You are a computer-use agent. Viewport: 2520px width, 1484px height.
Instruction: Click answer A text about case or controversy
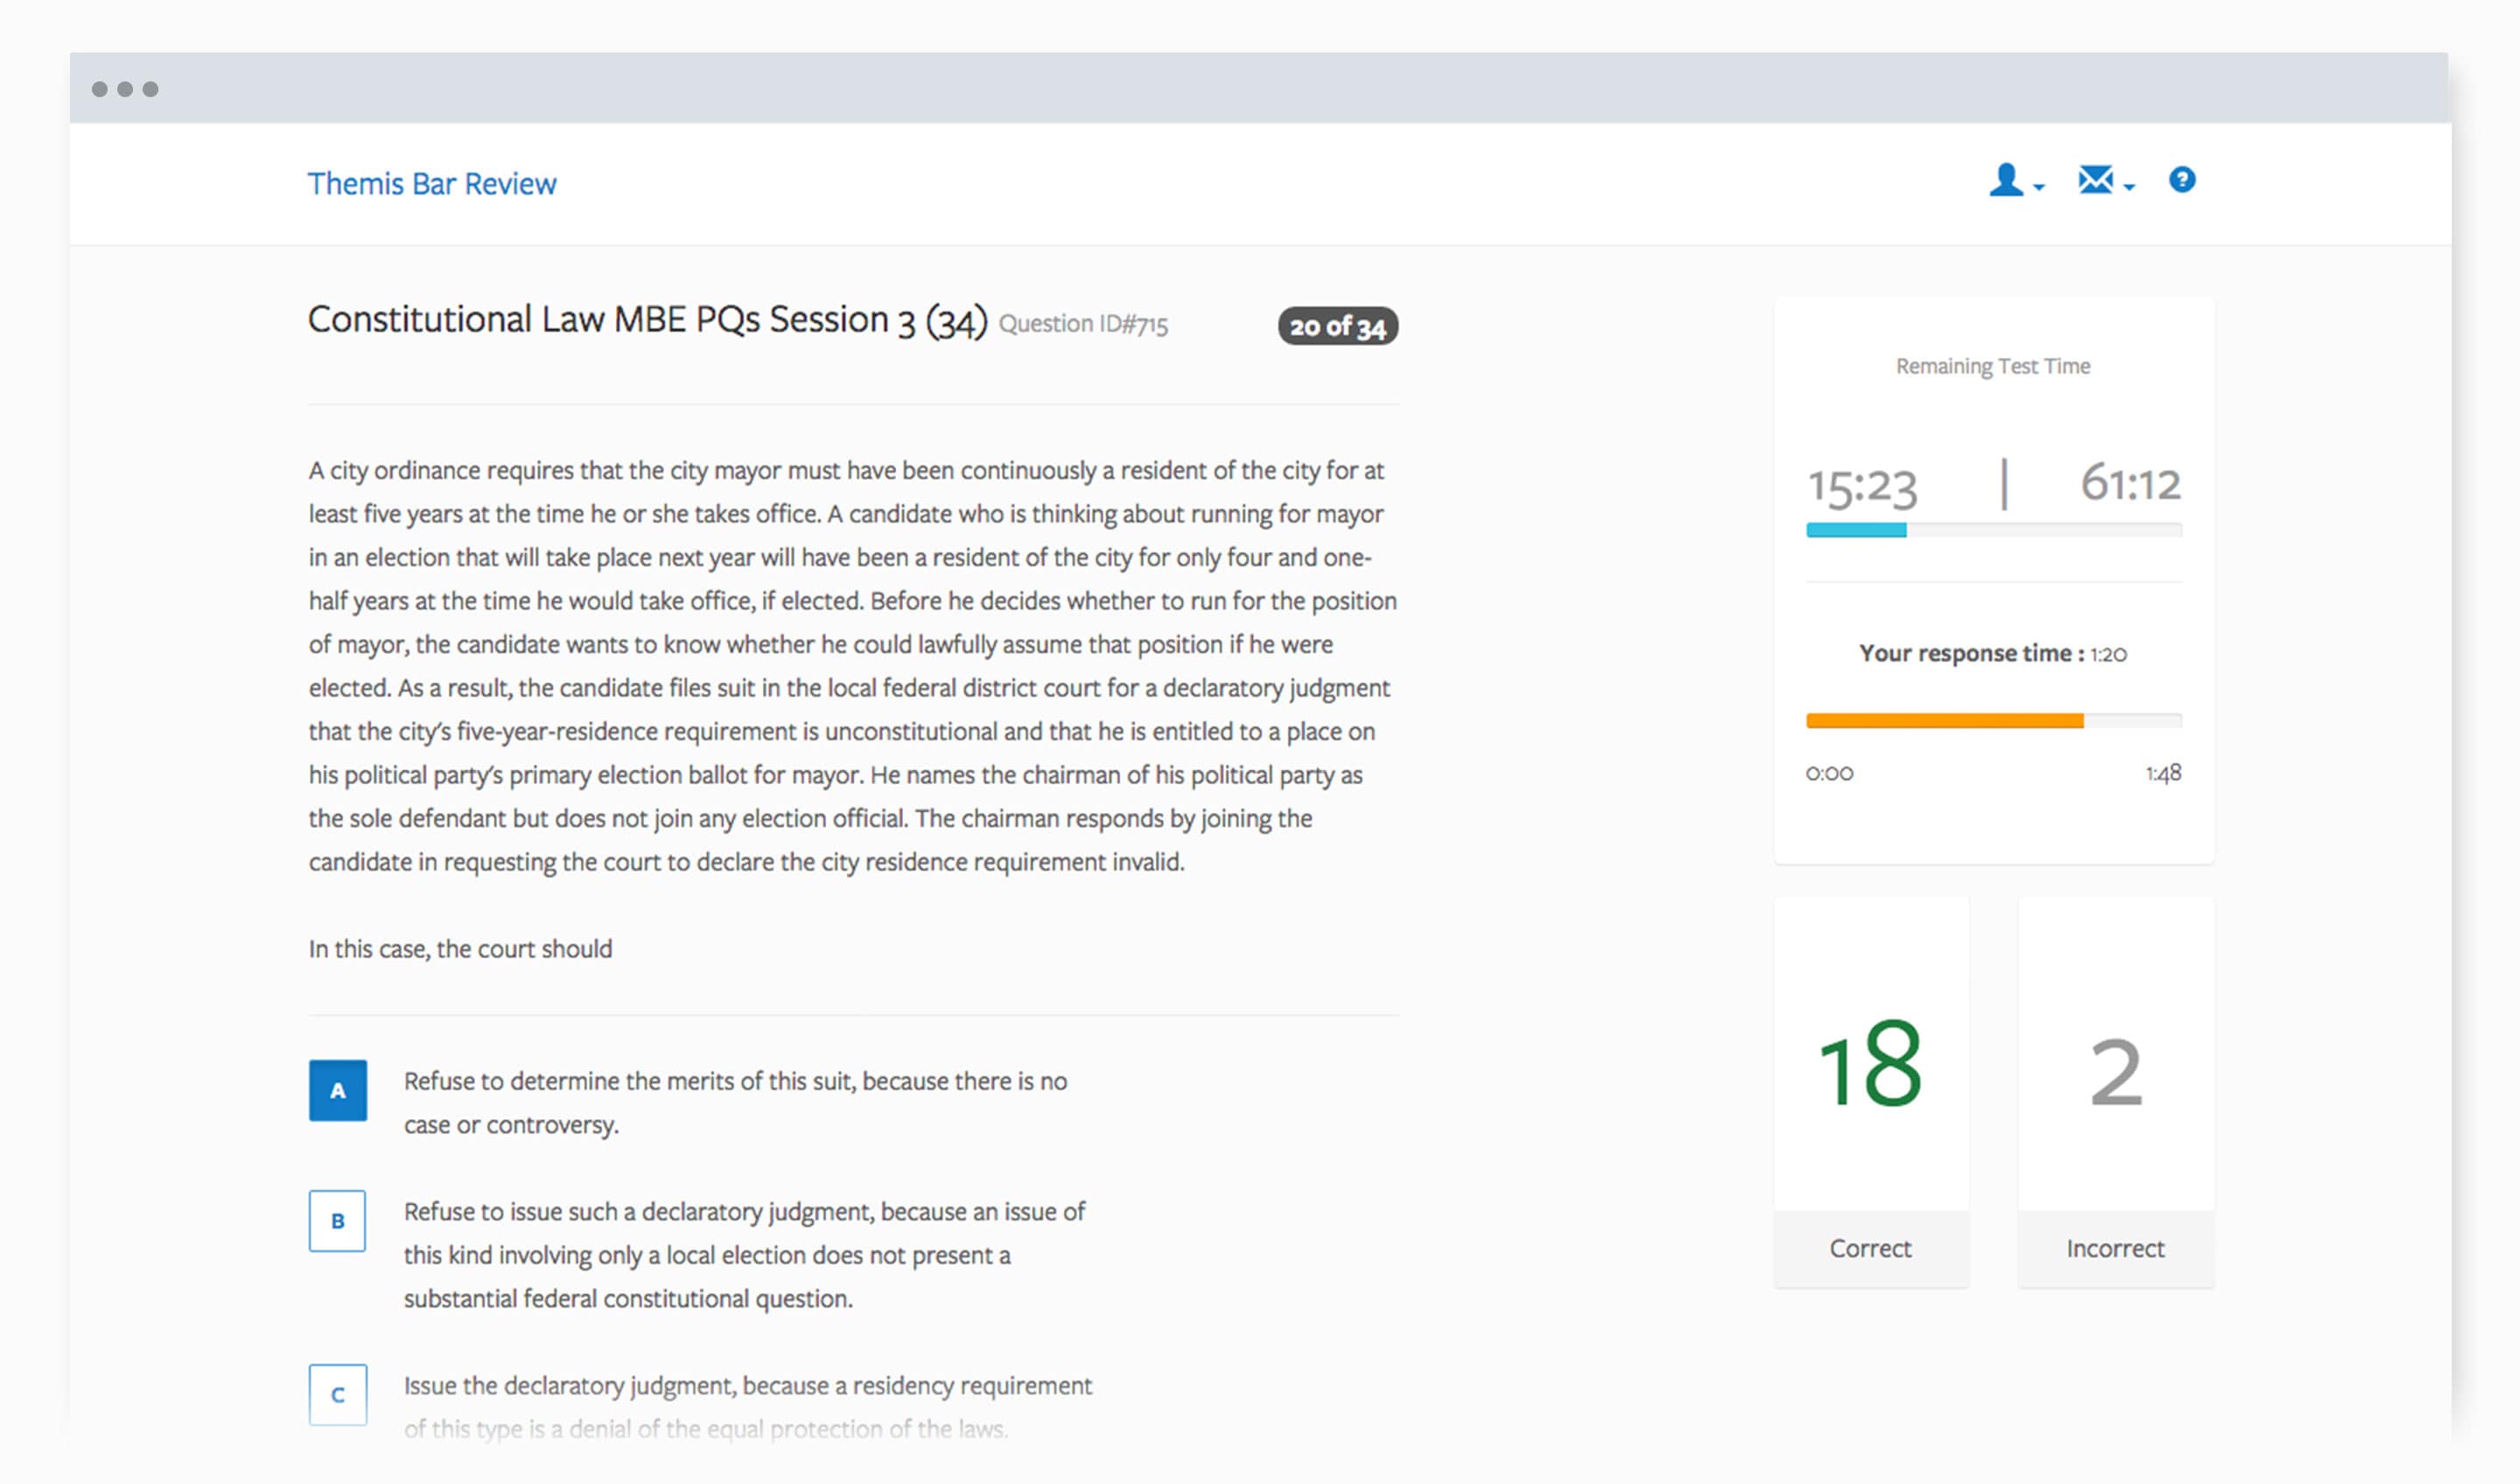point(735,1103)
